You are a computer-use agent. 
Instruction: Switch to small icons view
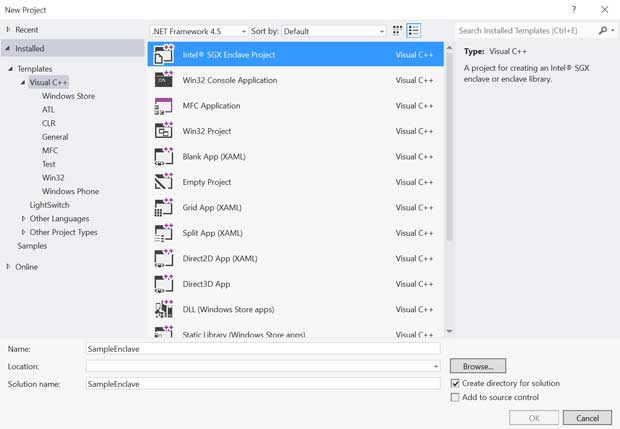point(397,30)
